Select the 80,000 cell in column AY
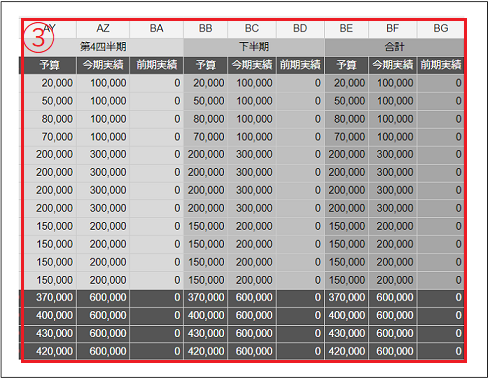This screenshot has width=490, height=379. coord(50,119)
